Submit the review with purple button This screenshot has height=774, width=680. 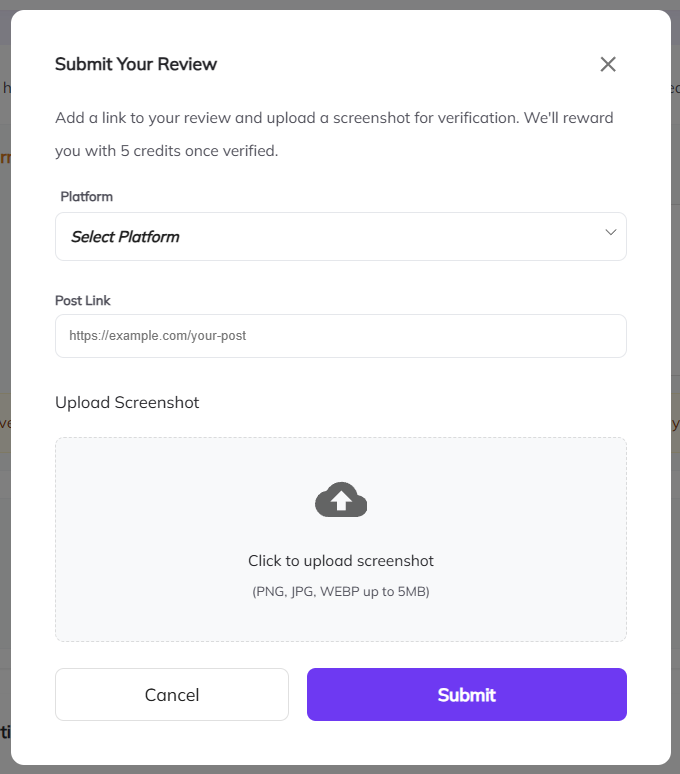(467, 695)
